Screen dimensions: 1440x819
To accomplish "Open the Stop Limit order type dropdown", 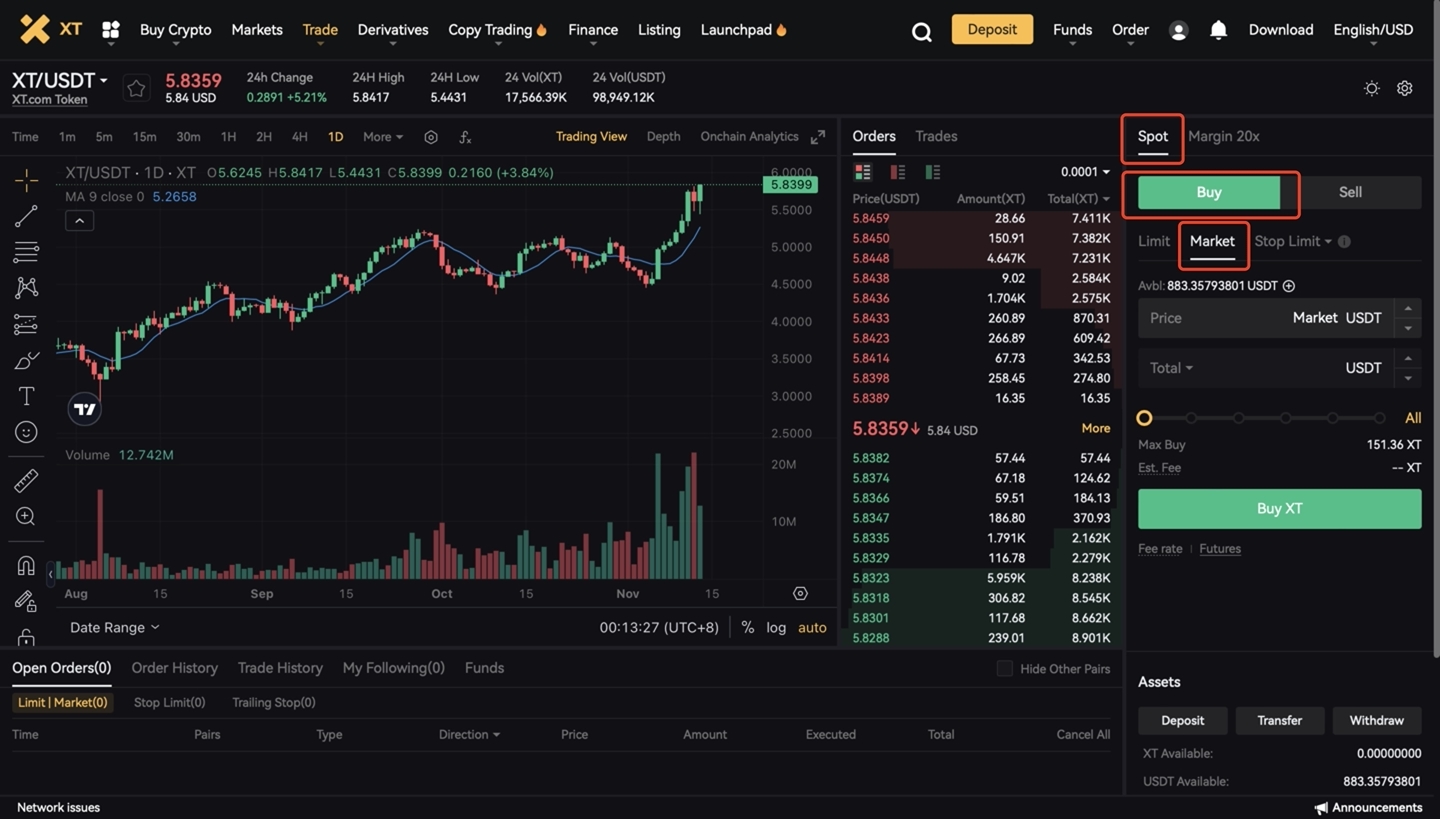I will pyautogui.click(x=1293, y=241).
